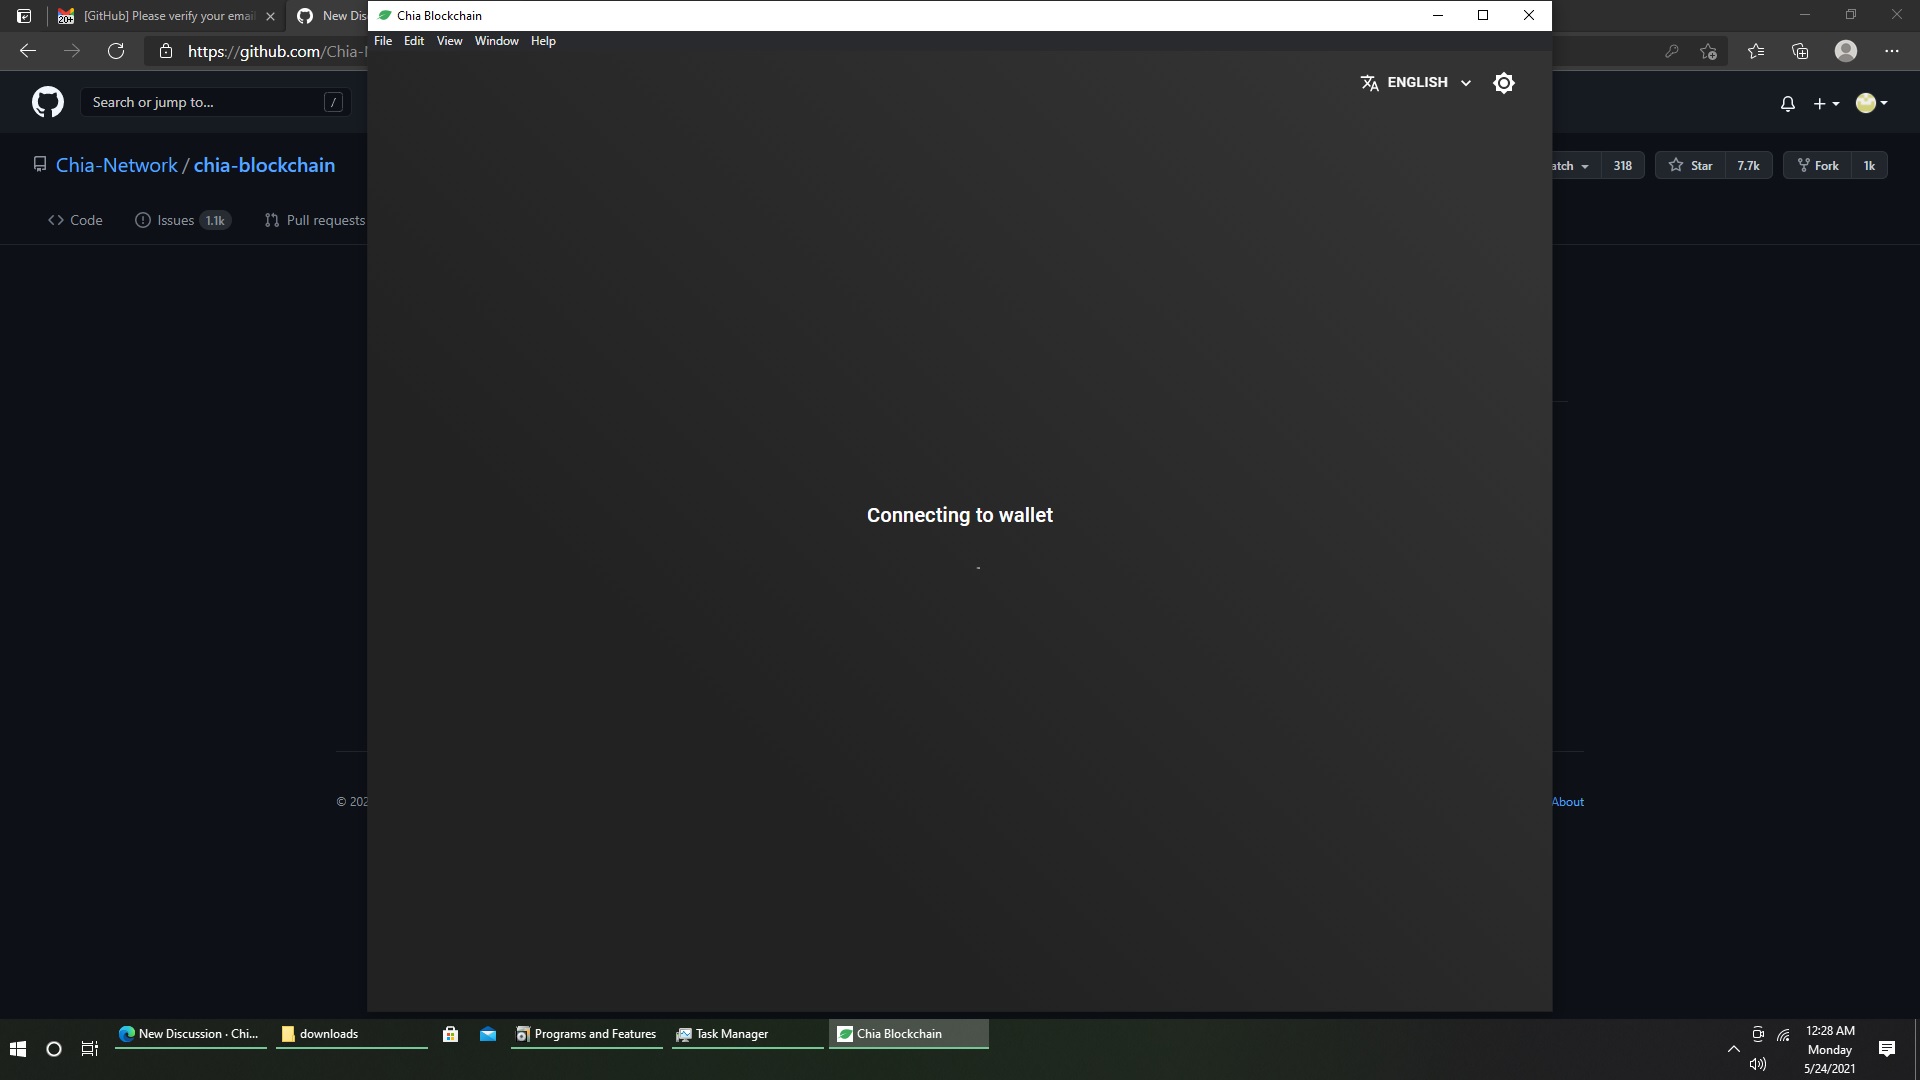Switch to the Pull requests tab
The height and width of the screenshot is (1080, 1920).
(315, 220)
